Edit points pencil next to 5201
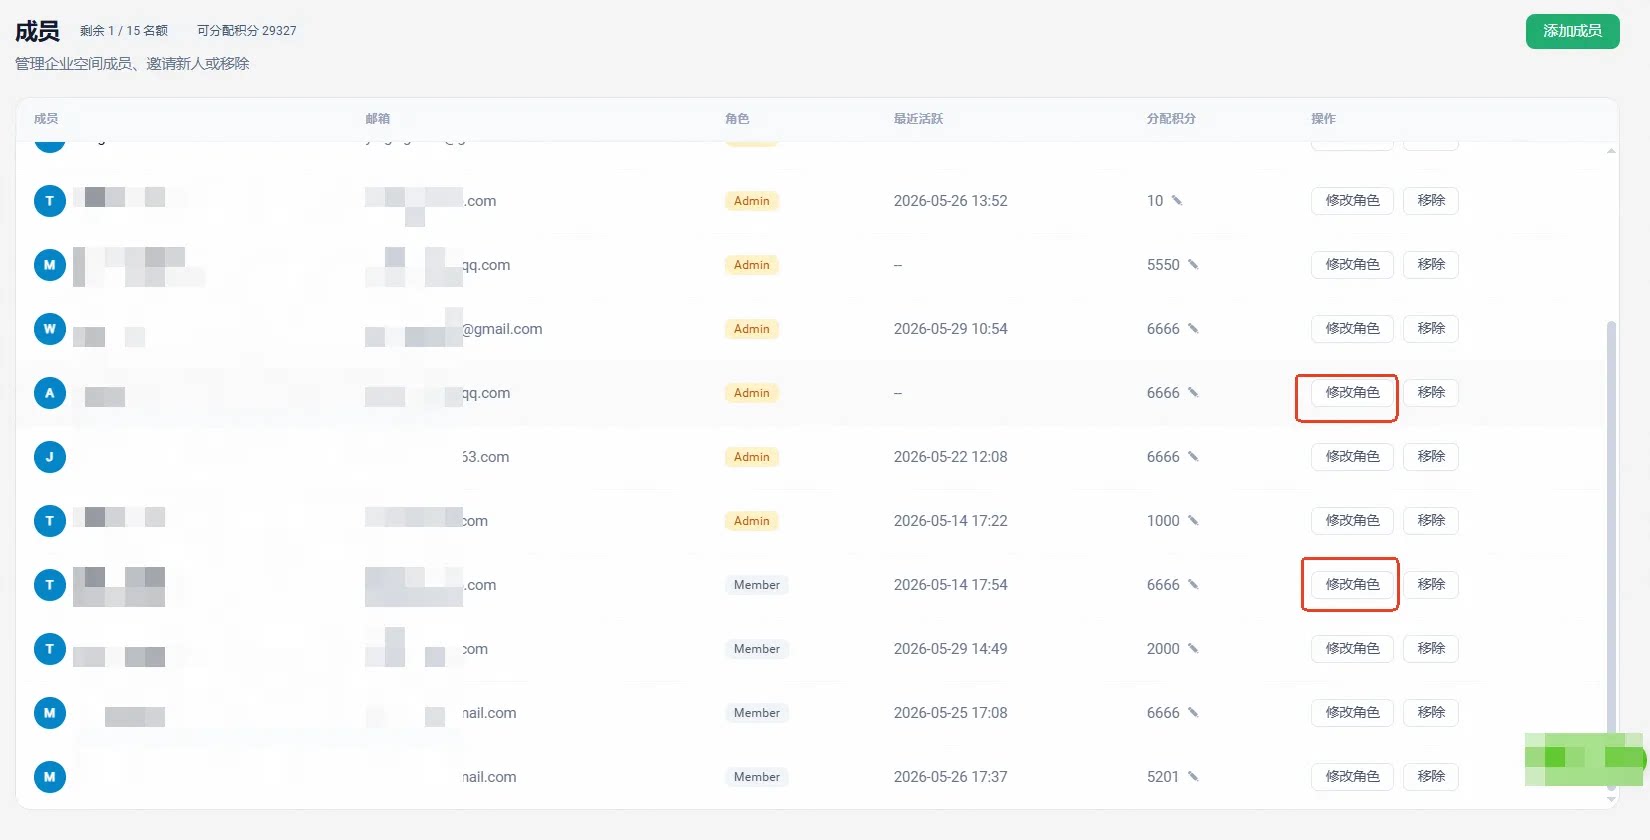1650x840 pixels. (1193, 776)
